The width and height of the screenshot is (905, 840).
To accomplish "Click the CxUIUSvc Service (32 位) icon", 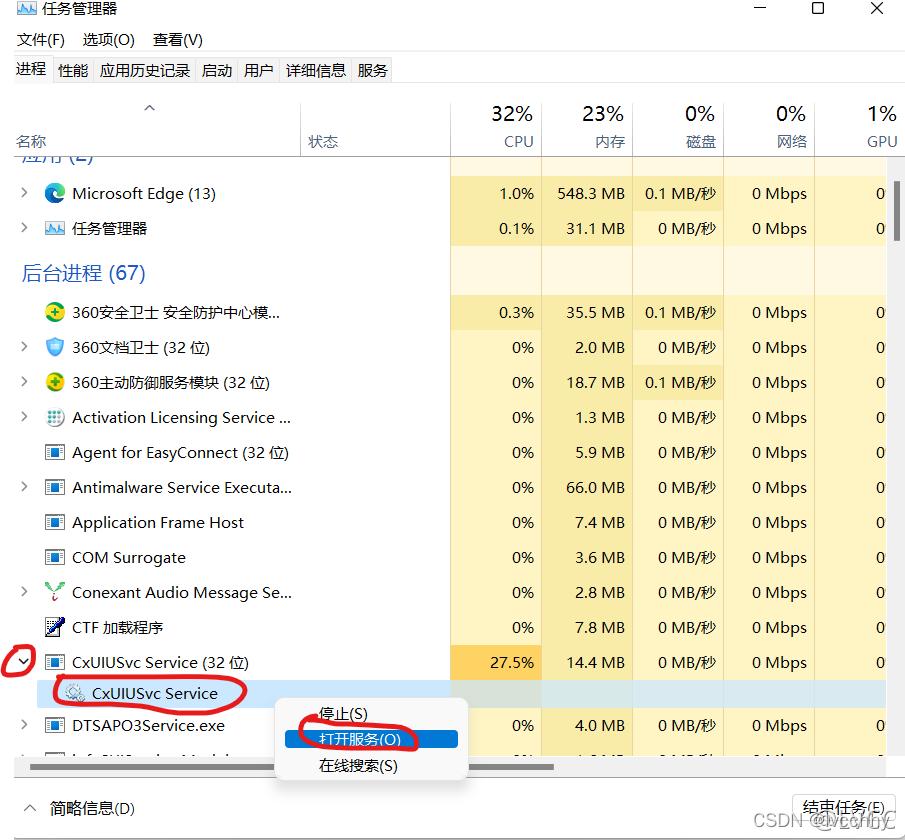I will (55, 662).
